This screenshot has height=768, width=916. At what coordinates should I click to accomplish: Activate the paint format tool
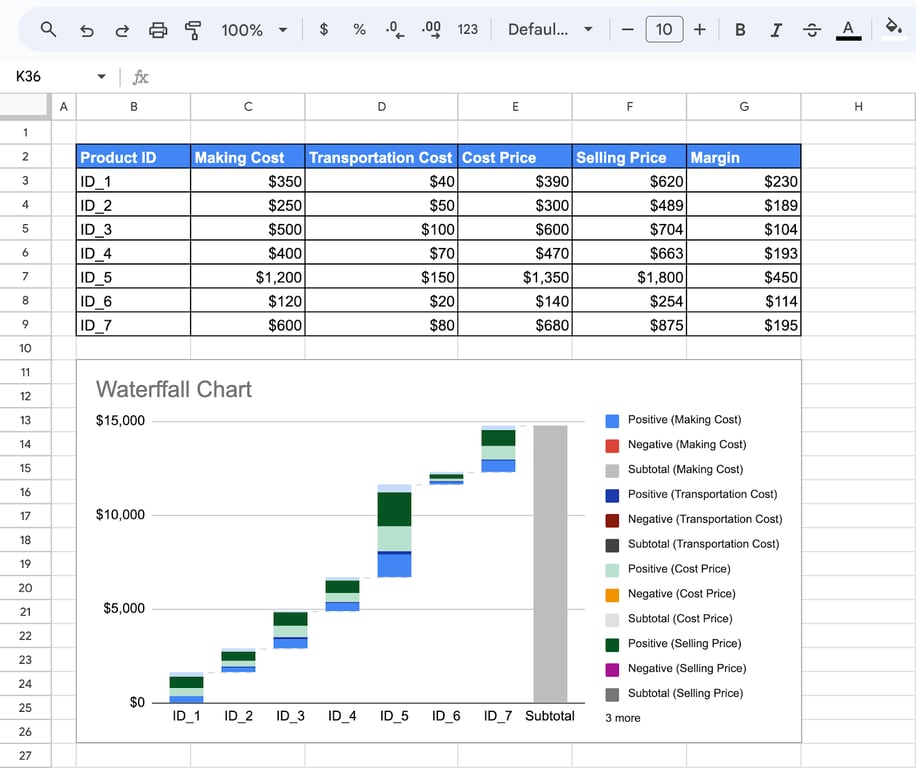193,30
